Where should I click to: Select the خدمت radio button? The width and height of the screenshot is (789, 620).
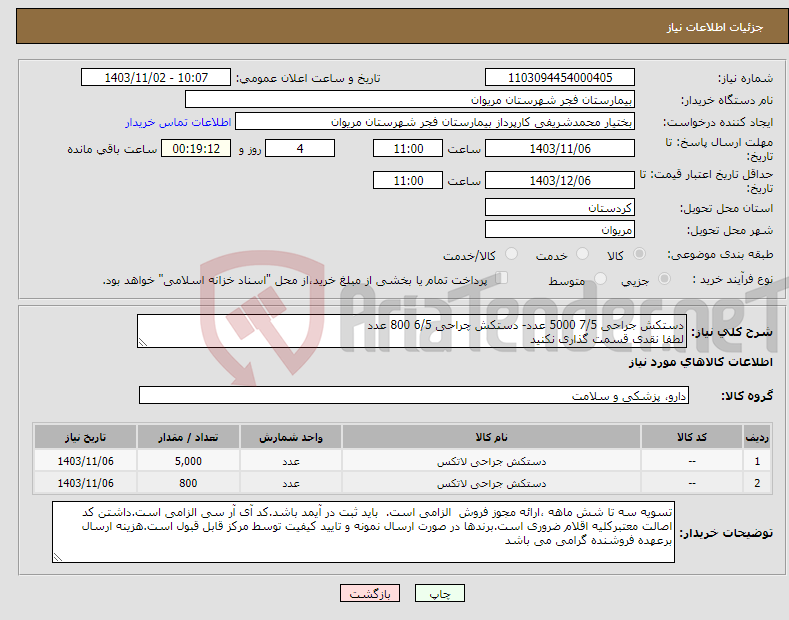coord(582,254)
